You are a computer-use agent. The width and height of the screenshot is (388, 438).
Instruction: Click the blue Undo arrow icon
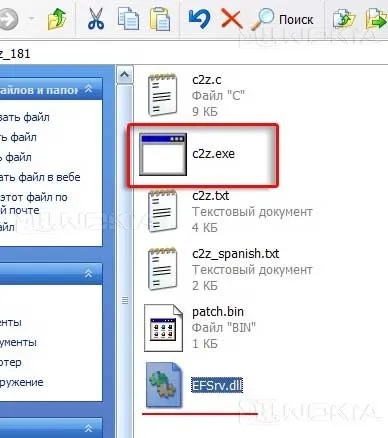tap(199, 19)
